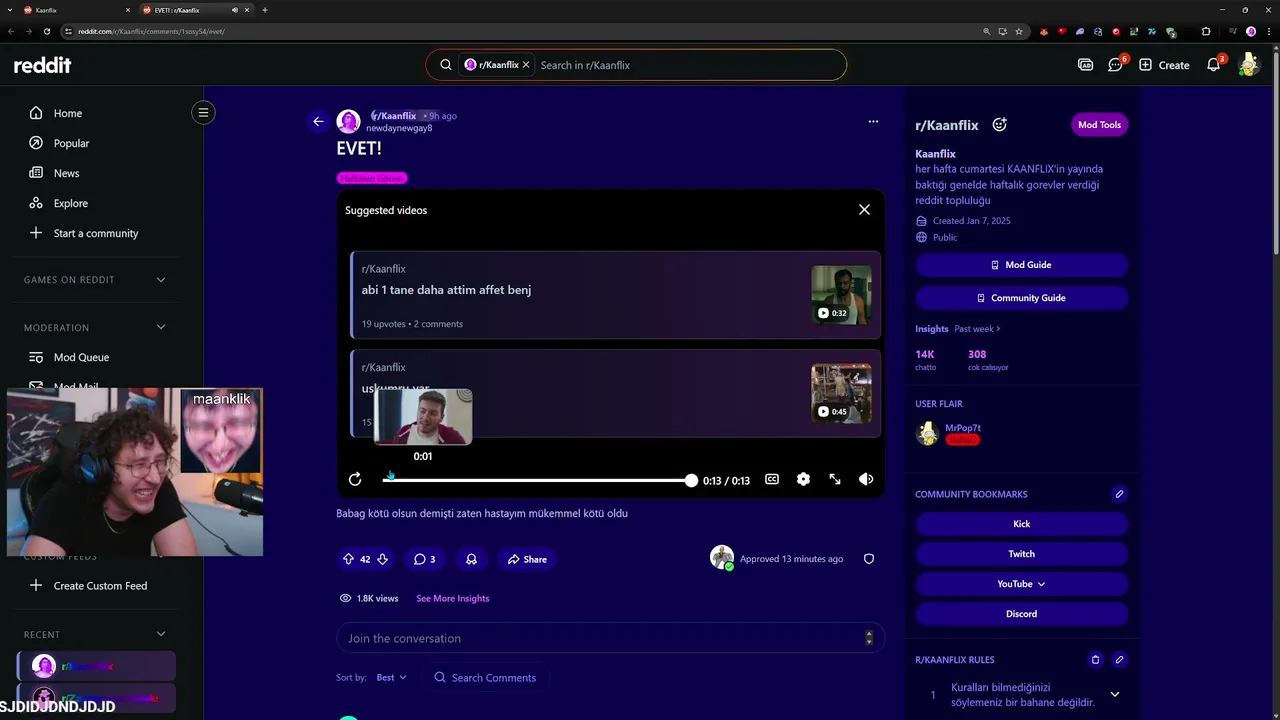Adjust comment box size with stepper arrows
Image resolution: width=1280 pixels, height=720 pixels.
(x=869, y=638)
